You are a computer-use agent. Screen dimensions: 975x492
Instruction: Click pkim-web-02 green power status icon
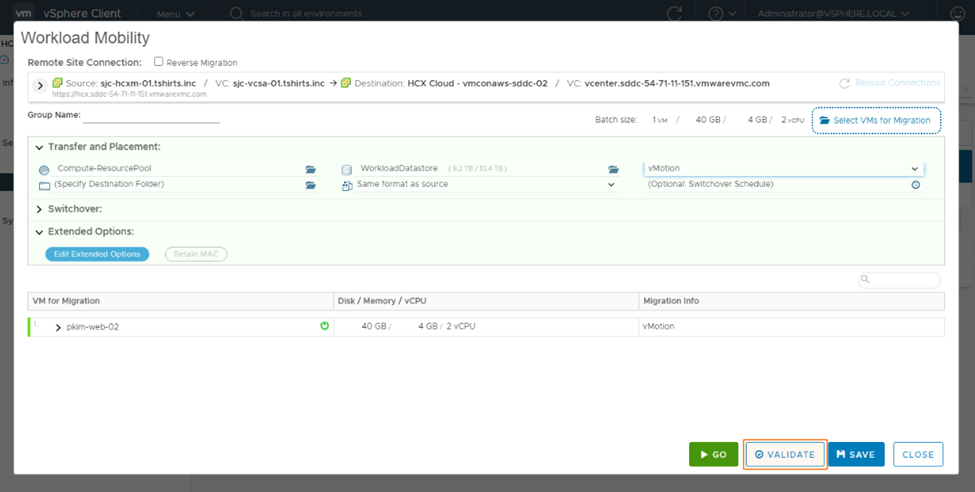tap(324, 326)
